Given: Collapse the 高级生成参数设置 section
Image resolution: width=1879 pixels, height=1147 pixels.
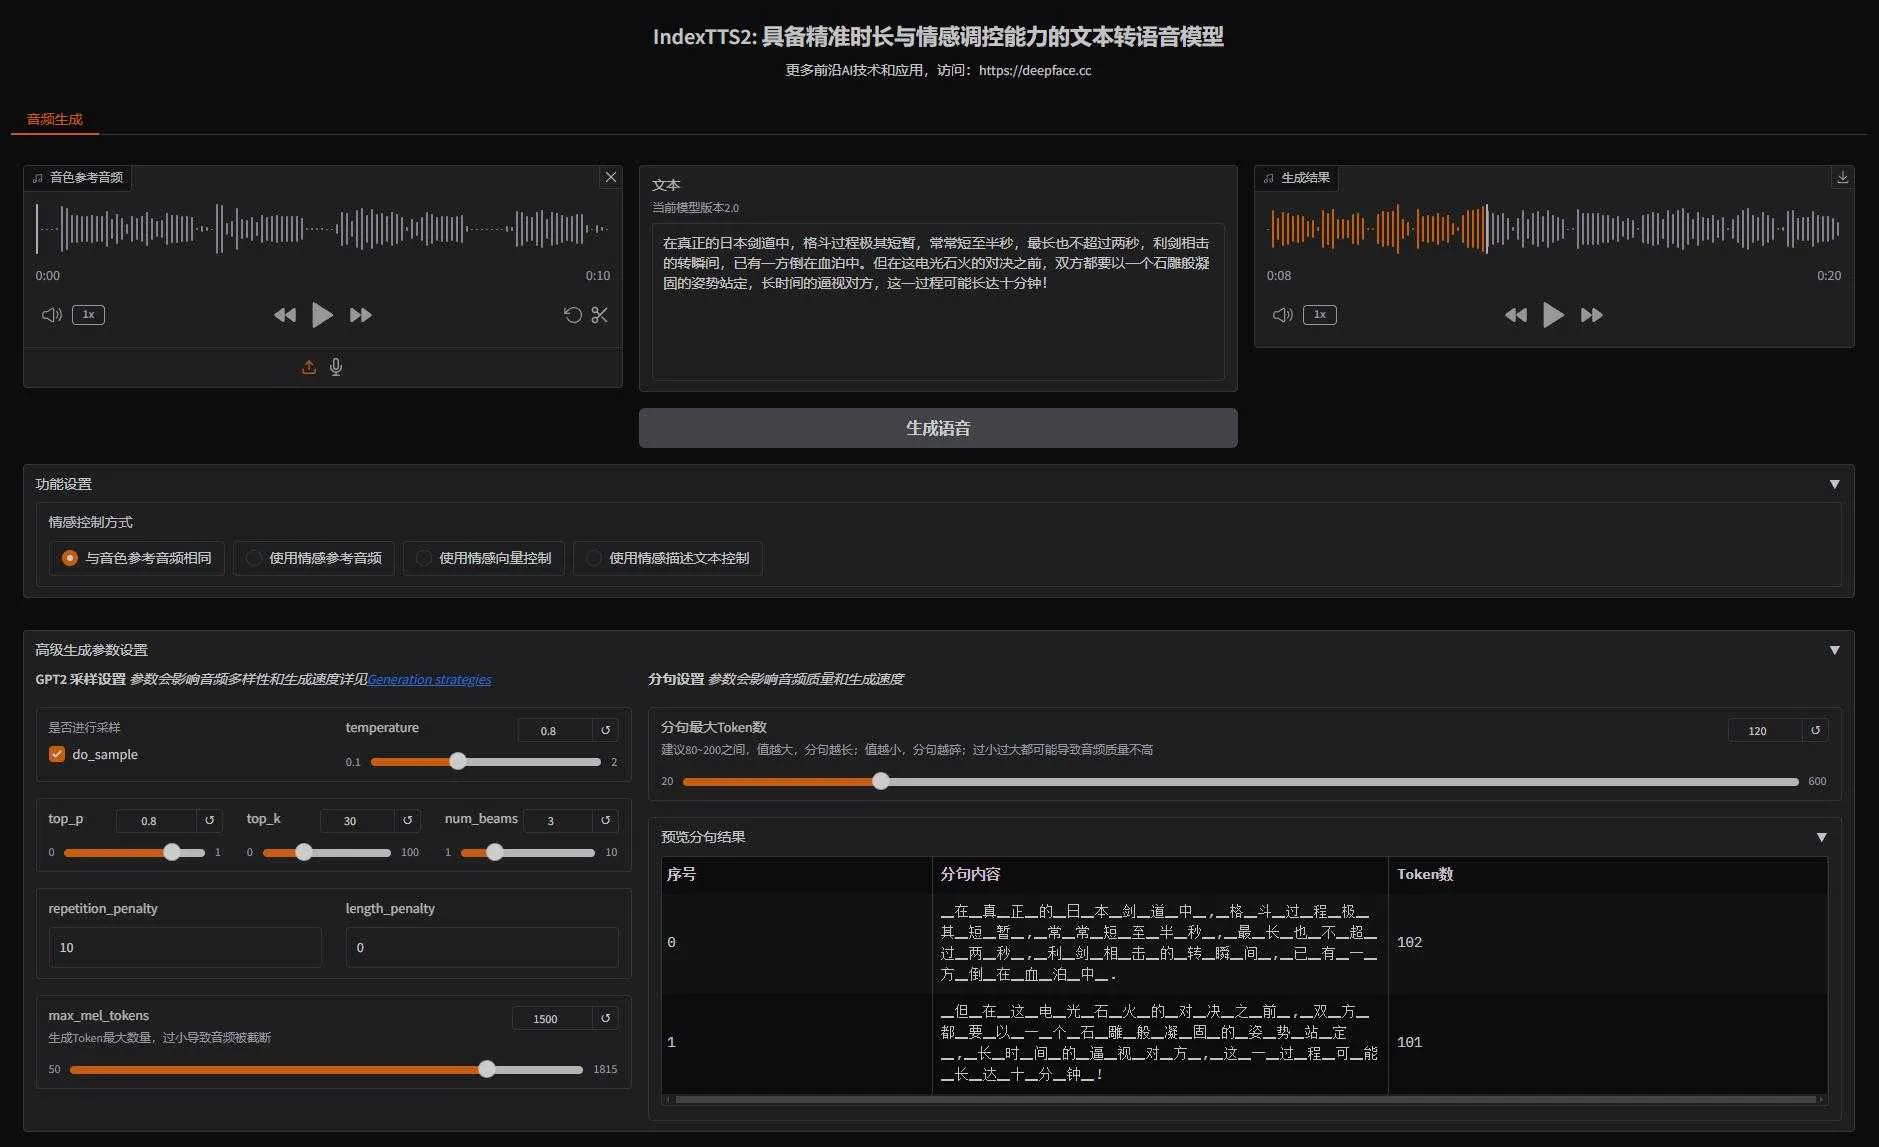Looking at the screenshot, I should coord(1834,650).
